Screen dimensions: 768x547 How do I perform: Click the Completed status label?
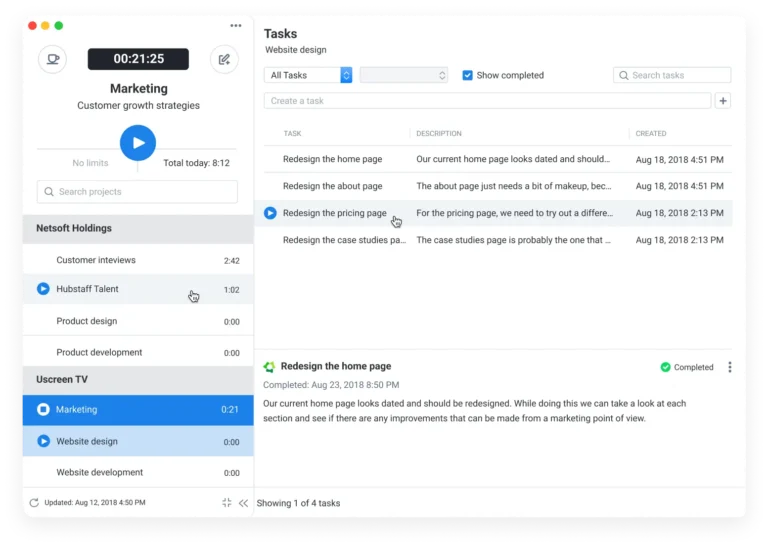[694, 367]
